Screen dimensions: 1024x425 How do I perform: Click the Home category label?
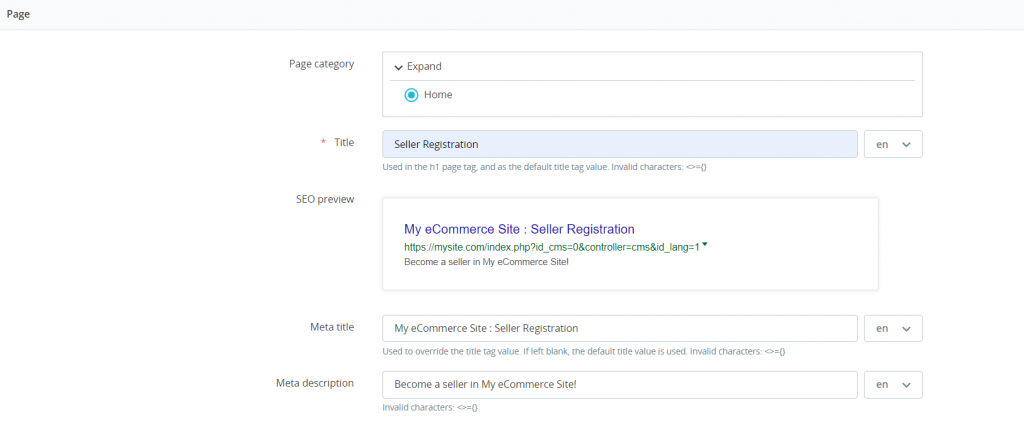tap(438, 95)
